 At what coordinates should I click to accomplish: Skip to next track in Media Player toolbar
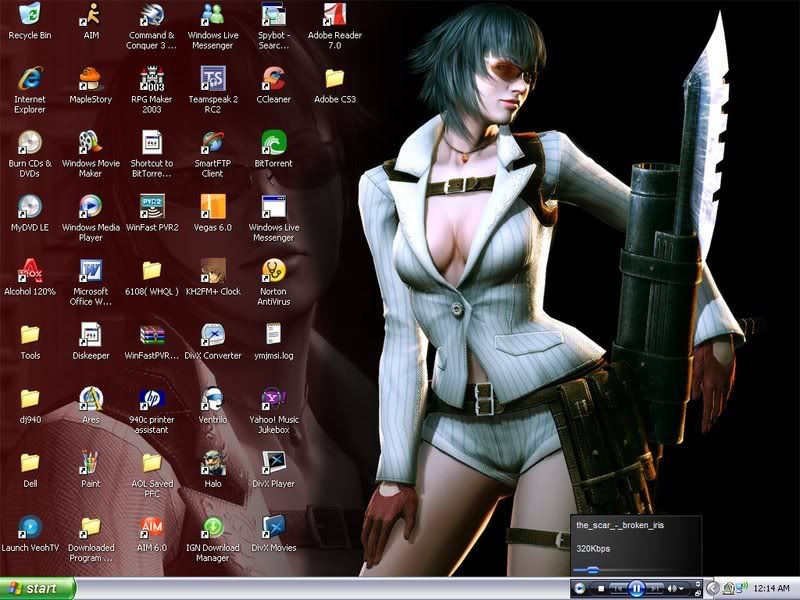click(654, 588)
